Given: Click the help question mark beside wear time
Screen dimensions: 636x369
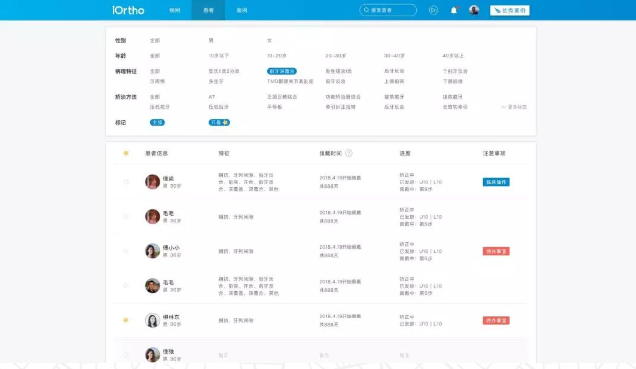Looking at the screenshot, I should [x=349, y=153].
